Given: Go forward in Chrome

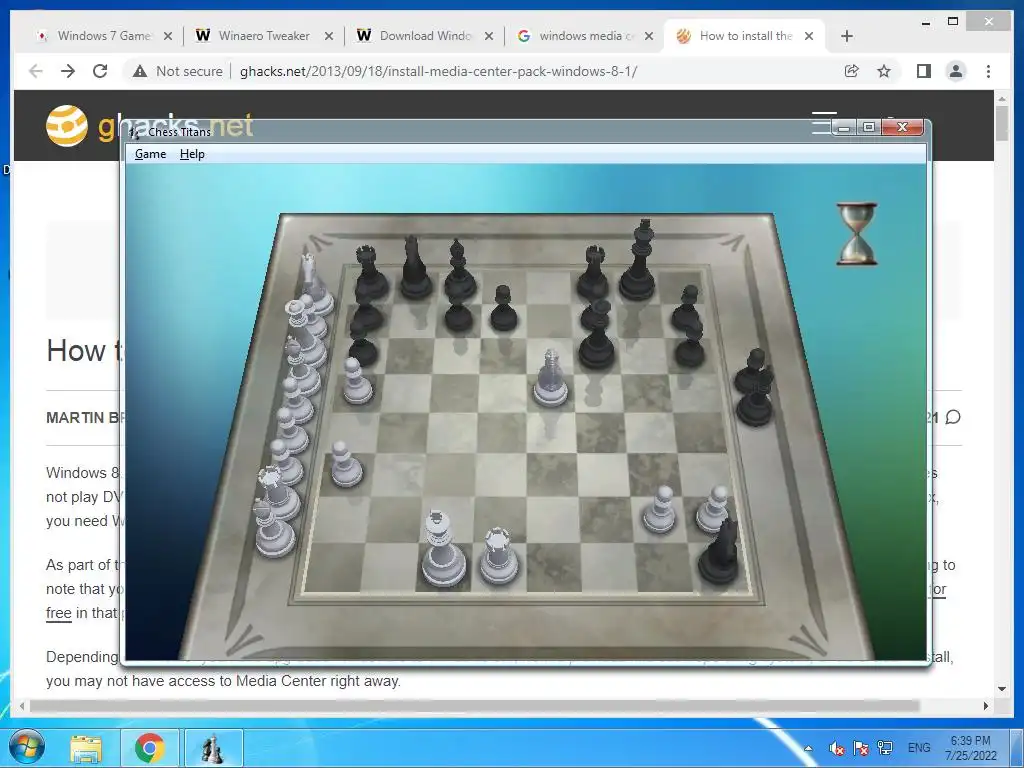Looking at the screenshot, I should [x=68, y=71].
